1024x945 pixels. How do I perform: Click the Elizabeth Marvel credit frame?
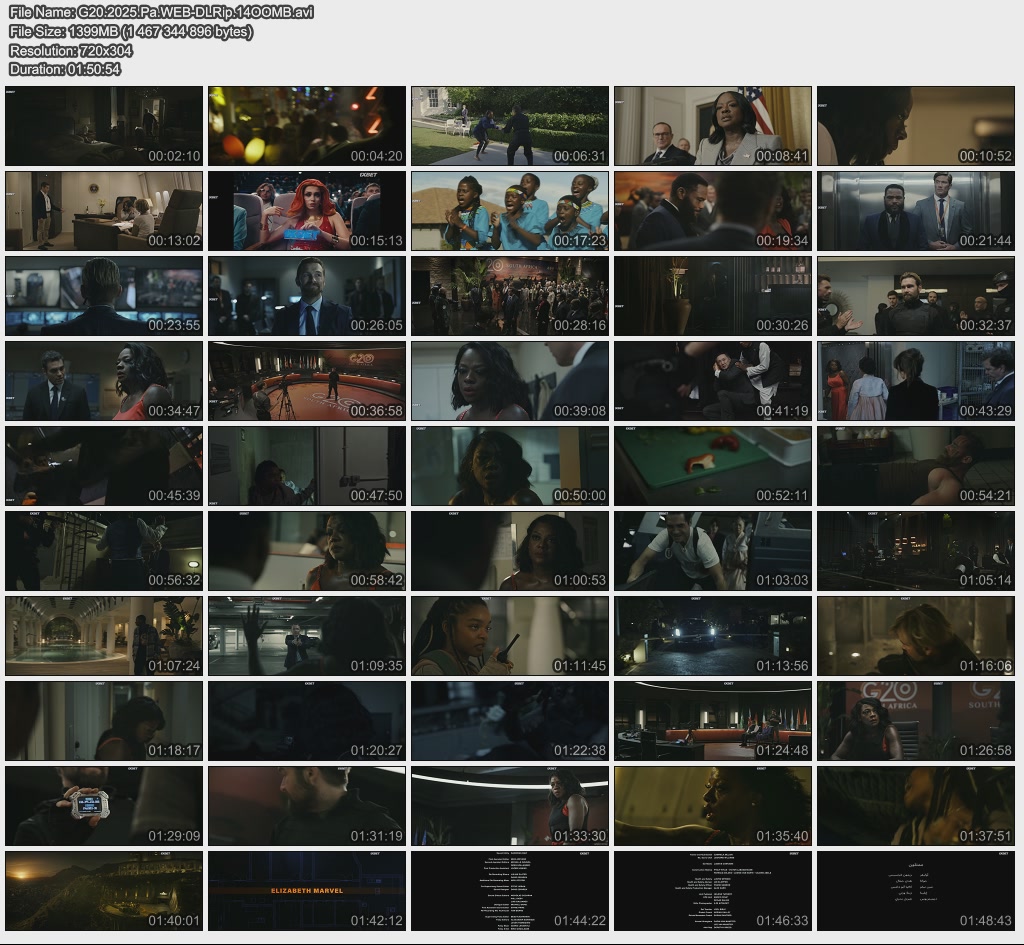307,891
